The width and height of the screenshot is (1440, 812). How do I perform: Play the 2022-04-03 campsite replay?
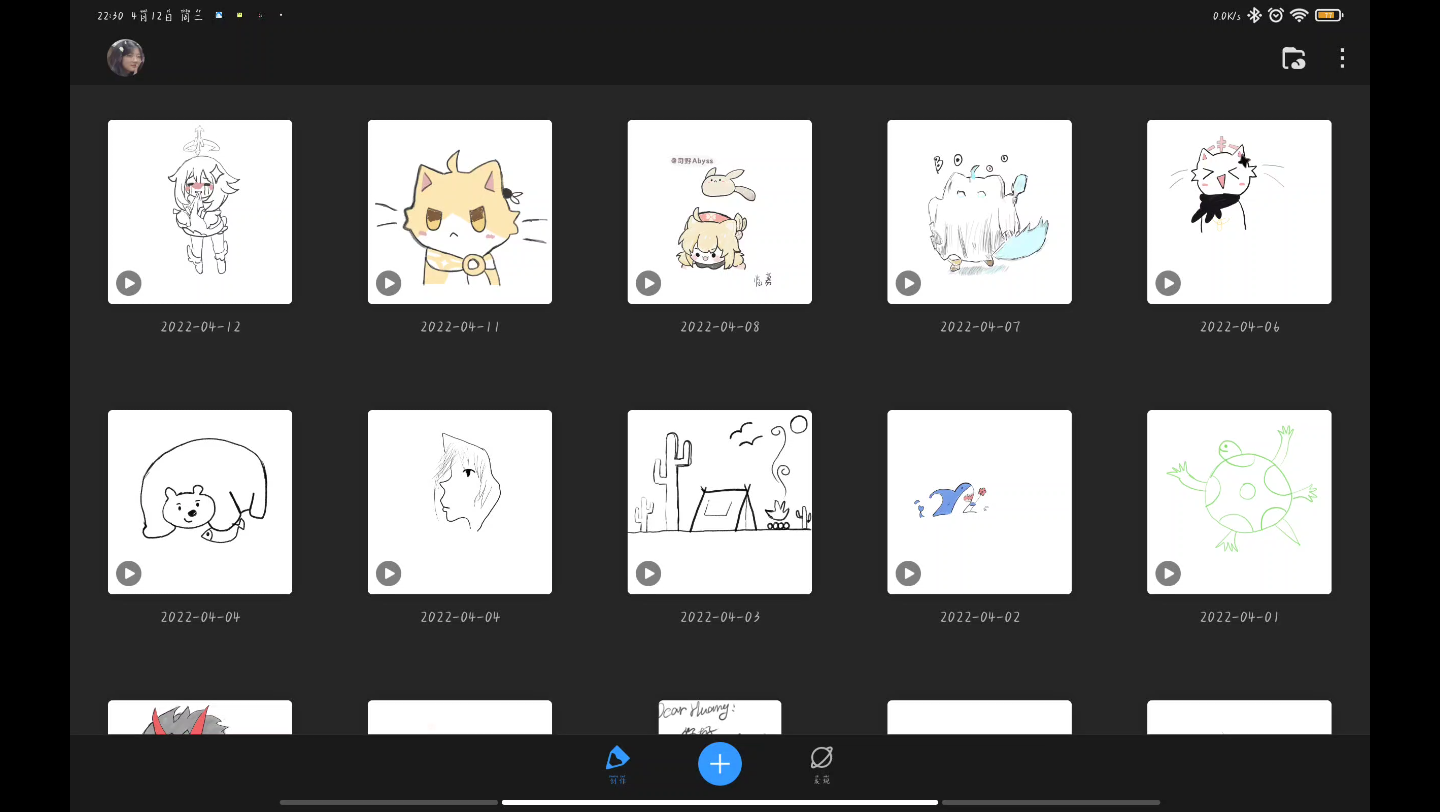649,573
